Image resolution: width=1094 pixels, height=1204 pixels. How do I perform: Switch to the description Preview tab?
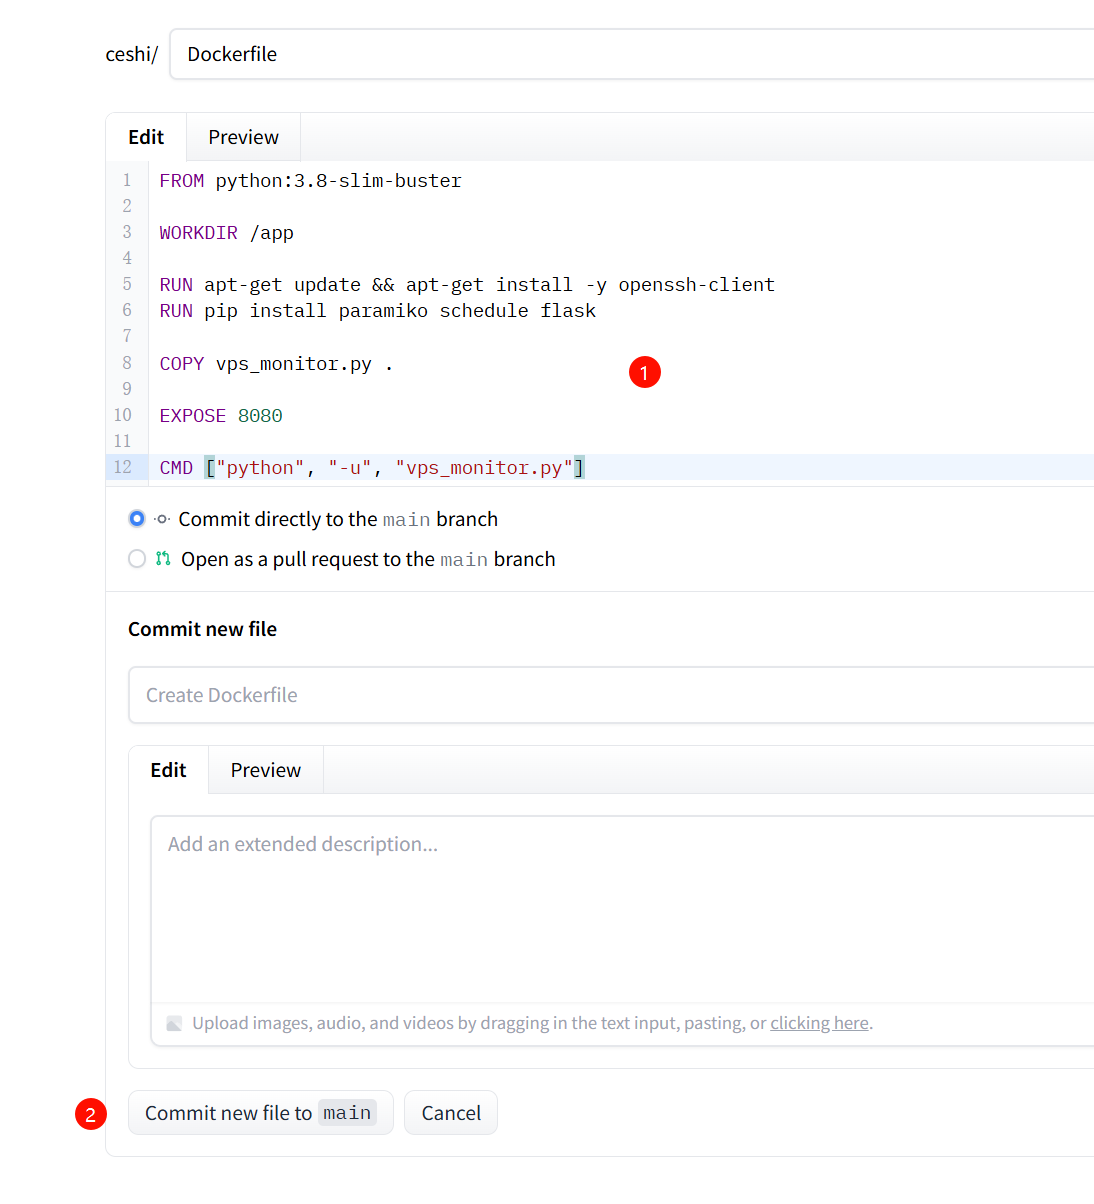click(x=265, y=770)
